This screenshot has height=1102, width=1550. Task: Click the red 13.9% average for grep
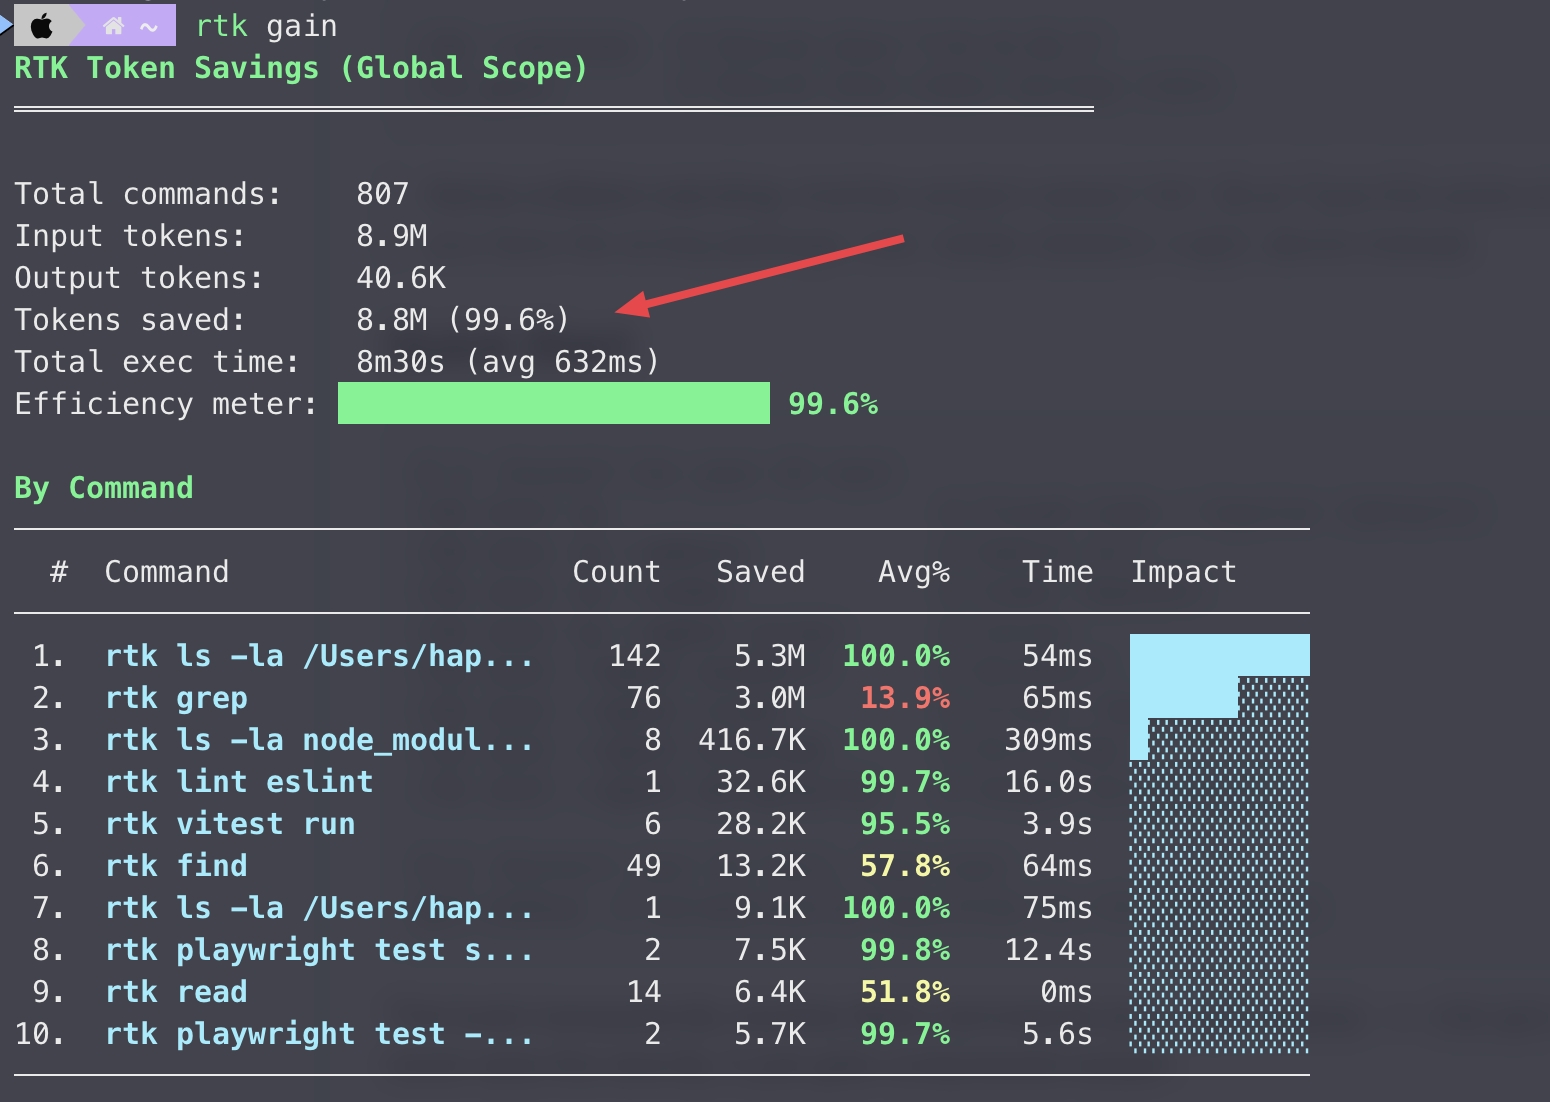coord(905,698)
